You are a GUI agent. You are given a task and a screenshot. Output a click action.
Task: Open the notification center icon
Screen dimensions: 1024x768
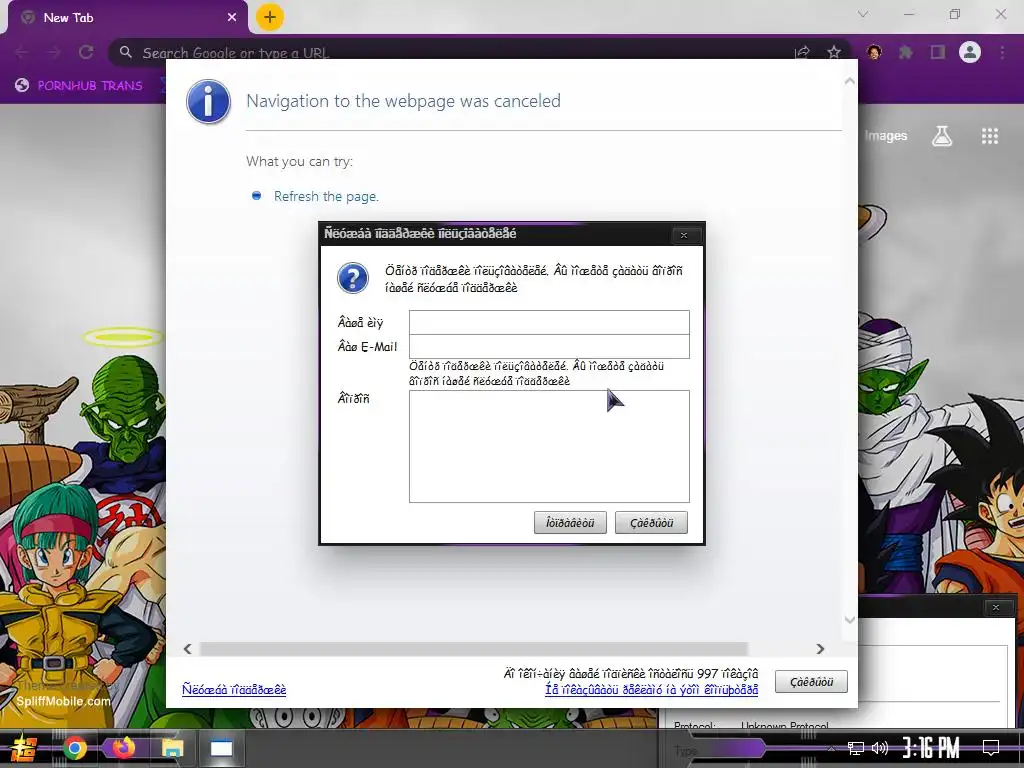click(x=991, y=748)
